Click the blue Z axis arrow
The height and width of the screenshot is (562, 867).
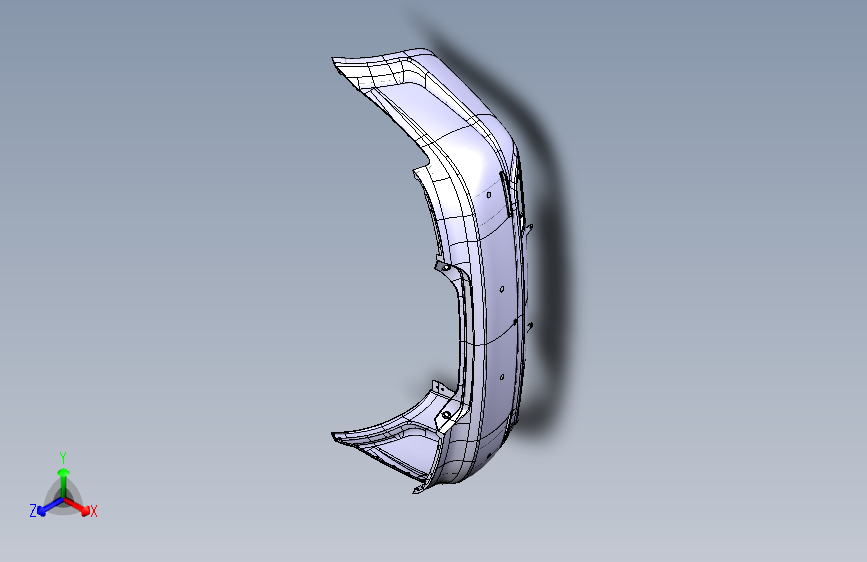tap(50, 506)
